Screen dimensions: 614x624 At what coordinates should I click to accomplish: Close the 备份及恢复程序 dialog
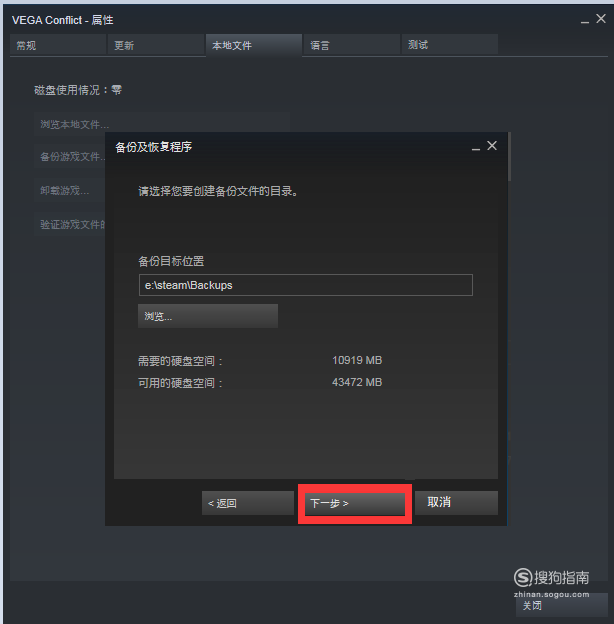pos(492,146)
